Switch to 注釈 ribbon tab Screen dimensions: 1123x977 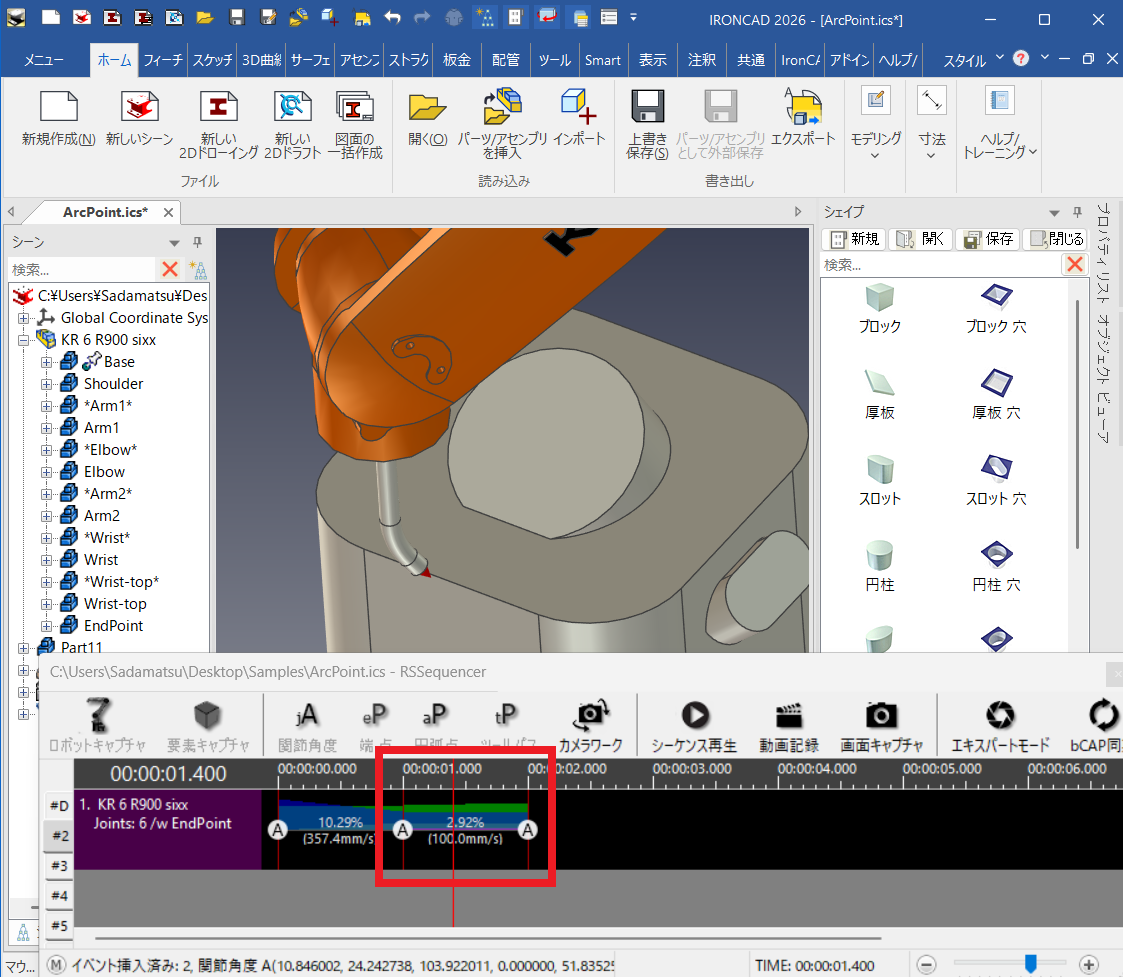pyautogui.click(x=702, y=60)
